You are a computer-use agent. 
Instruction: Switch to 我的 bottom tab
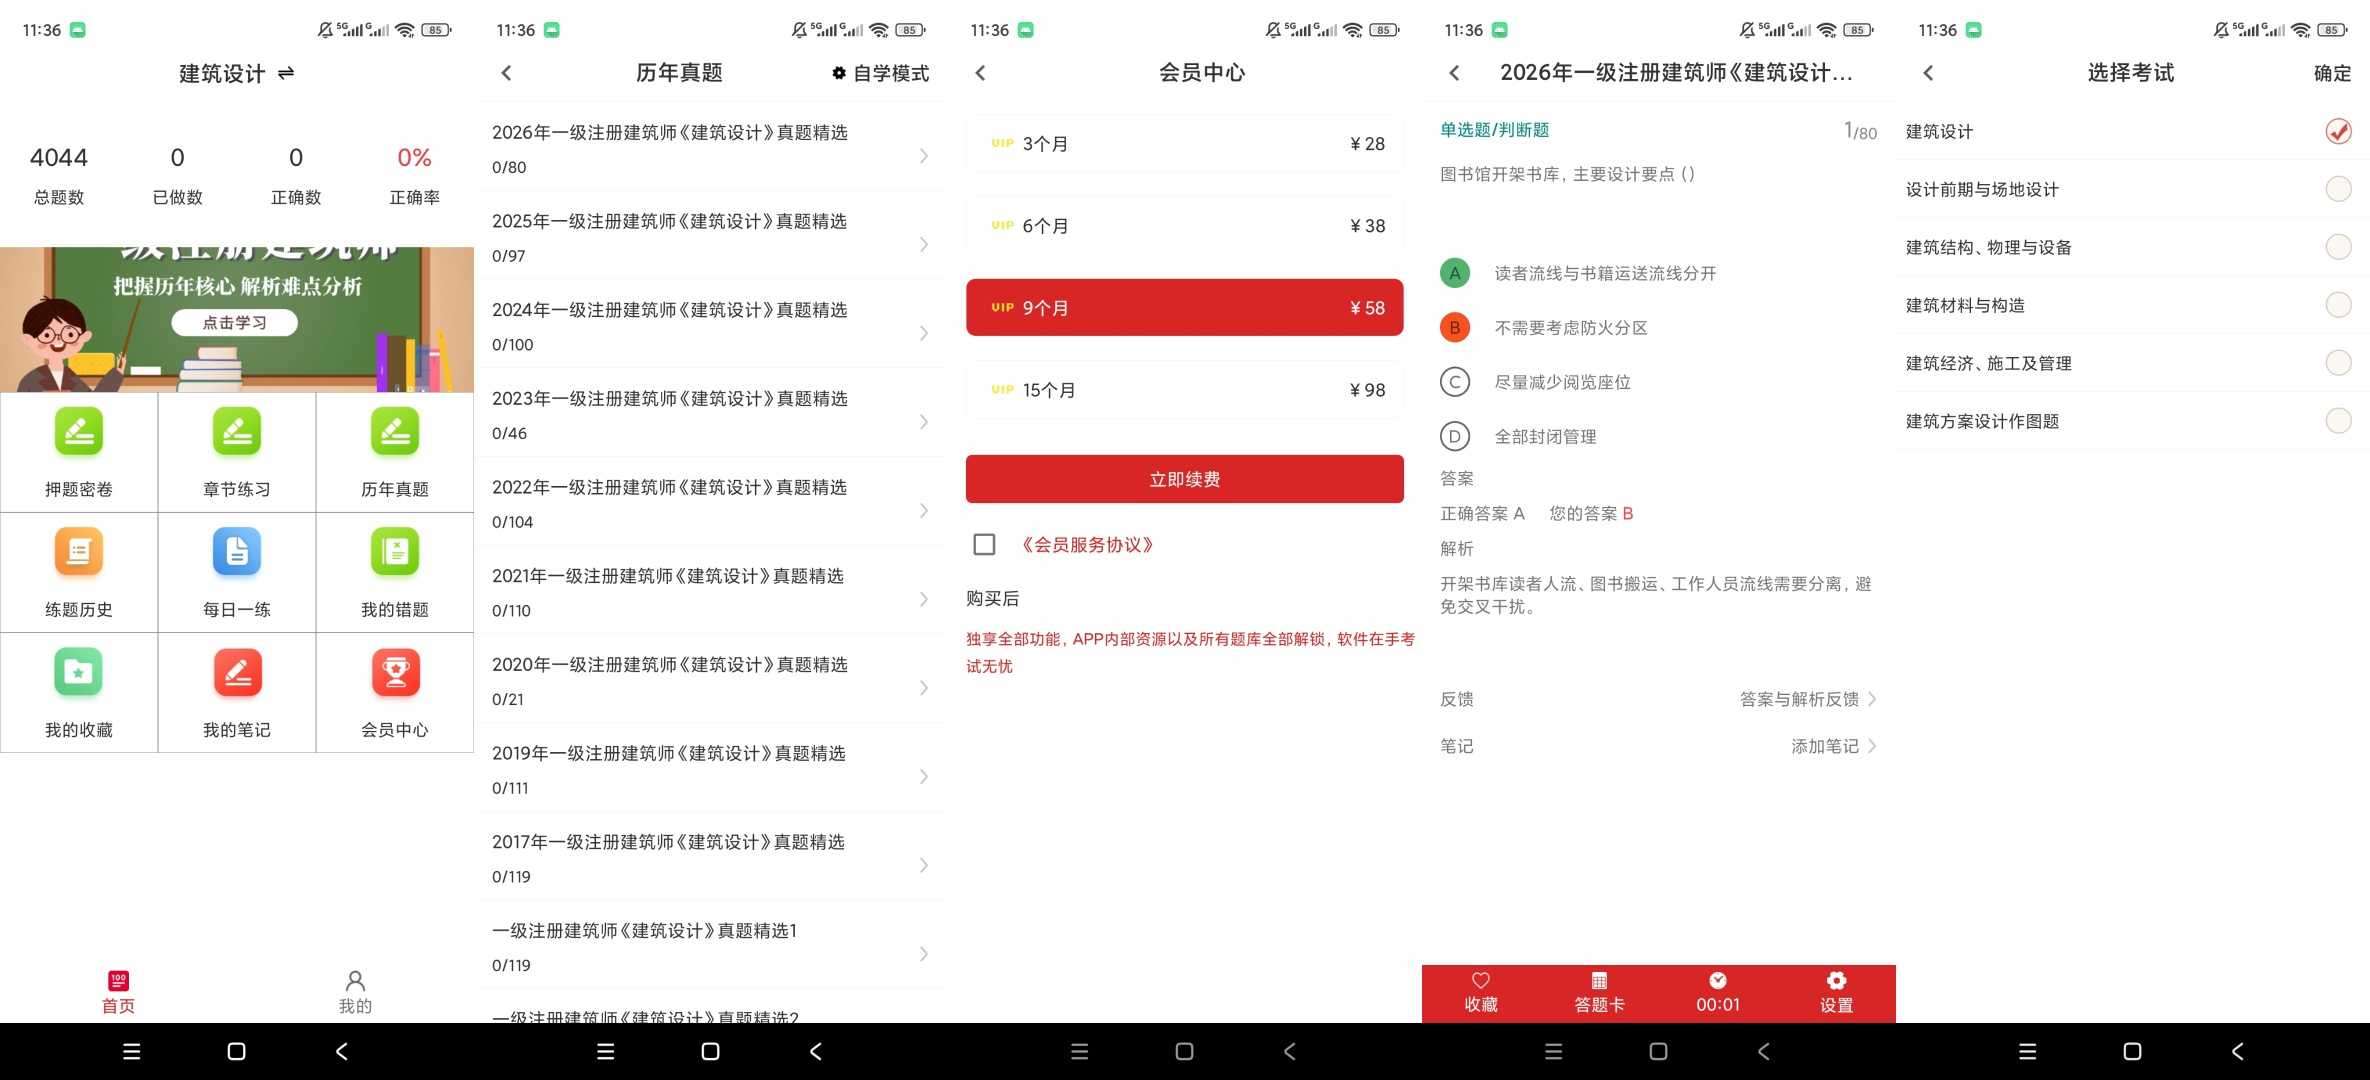(x=355, y=992)
